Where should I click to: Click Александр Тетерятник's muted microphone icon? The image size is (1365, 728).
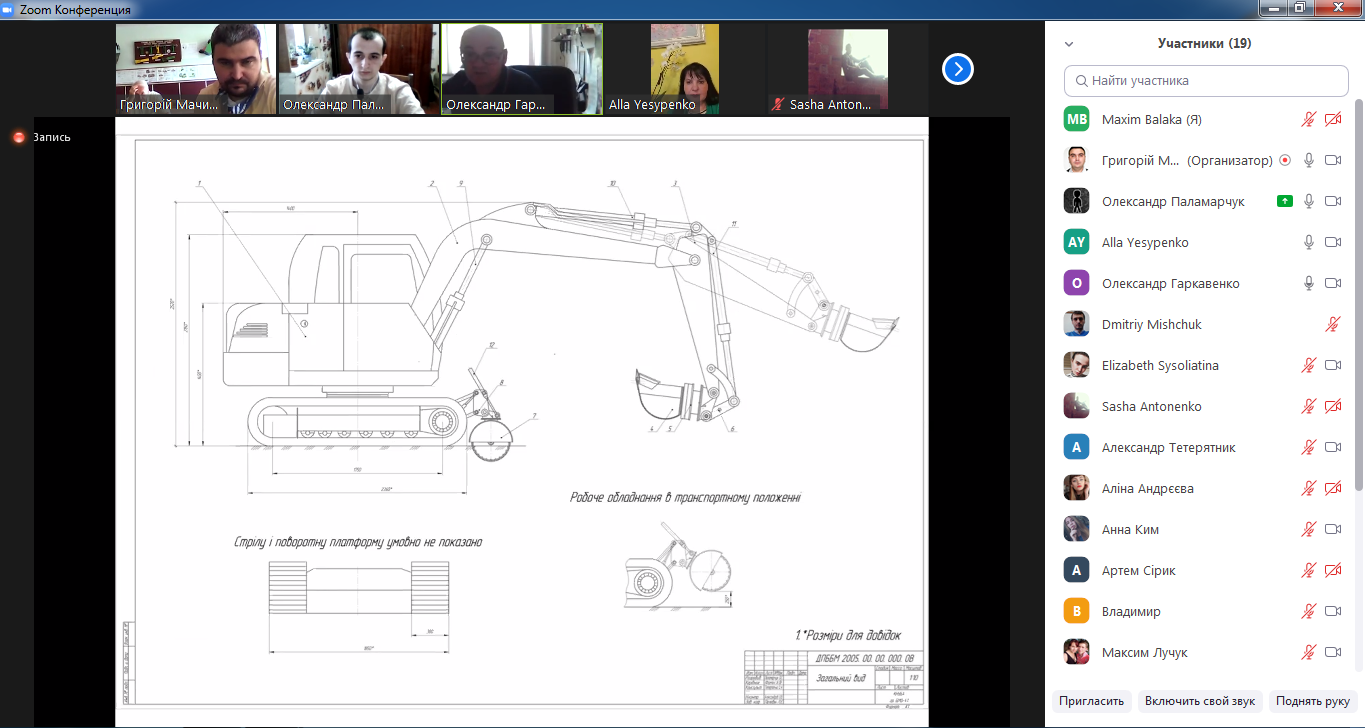click(1308, 447)
